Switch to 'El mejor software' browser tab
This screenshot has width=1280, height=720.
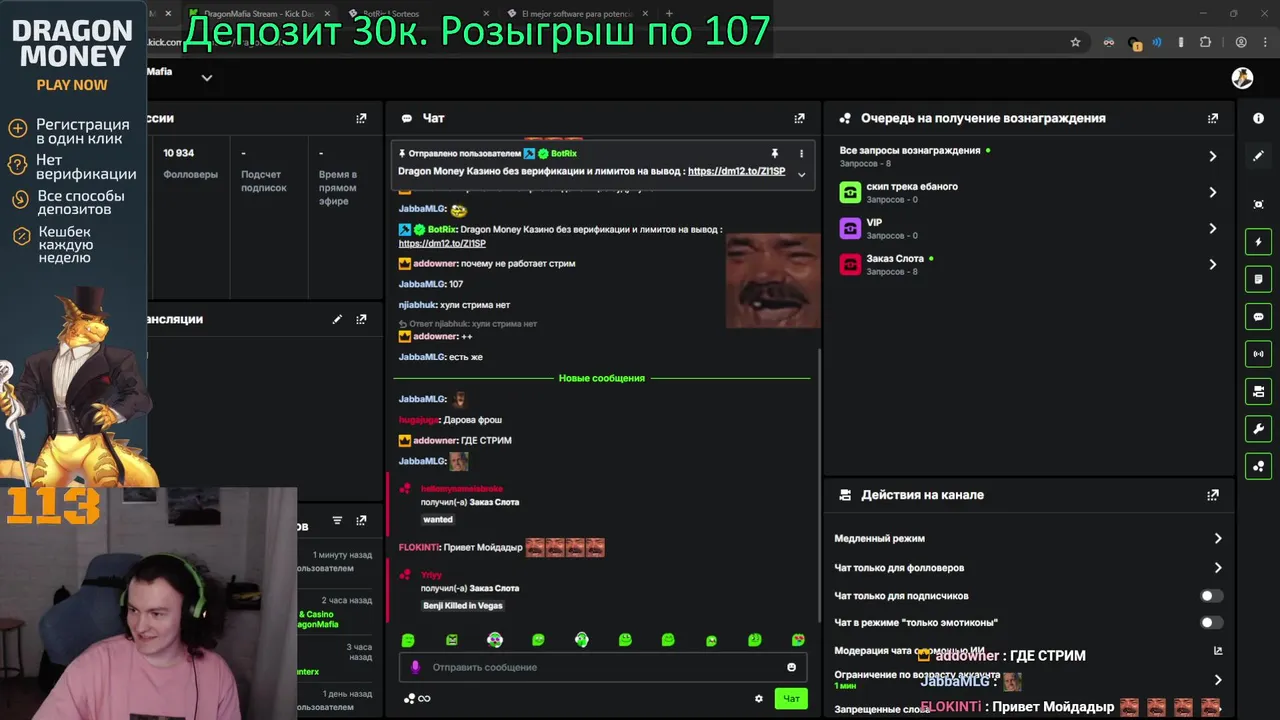point(577,14)
